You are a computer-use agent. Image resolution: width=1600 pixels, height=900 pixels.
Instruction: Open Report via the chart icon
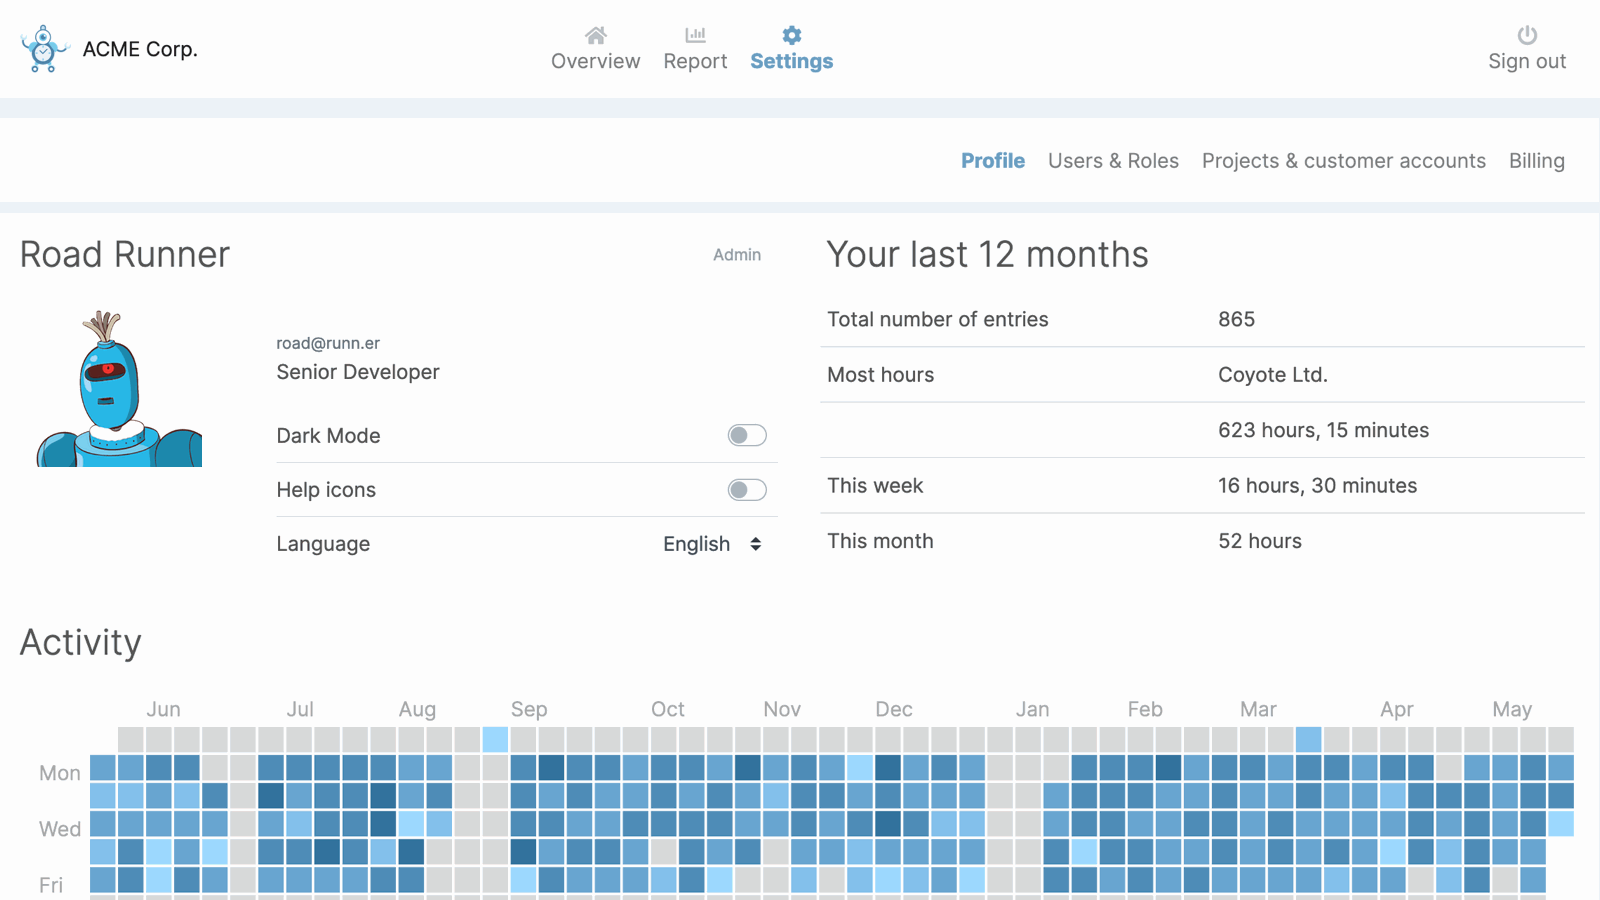tap(695, 35)
